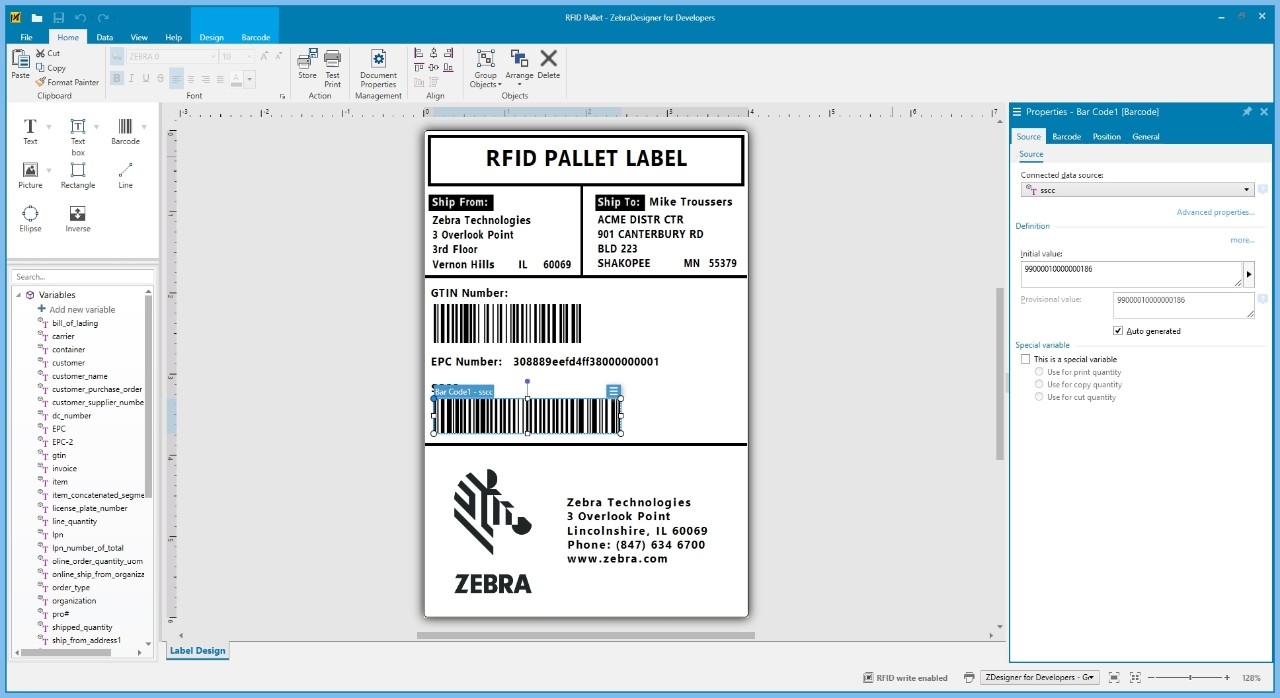Switch to the Barcode ribbon tab

click(256, 36)
